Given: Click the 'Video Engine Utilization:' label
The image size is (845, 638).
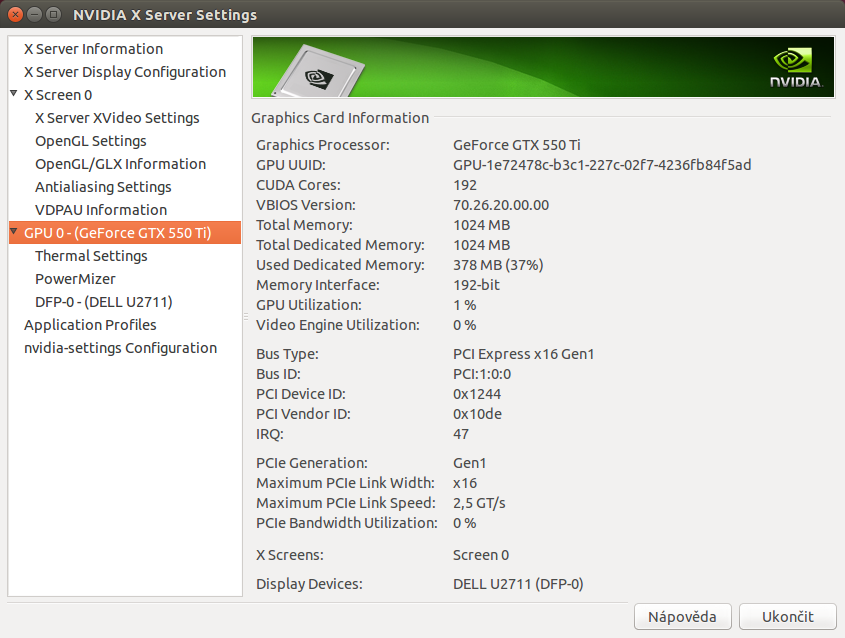Looking at the screenshot, I should tap(337, 325).
